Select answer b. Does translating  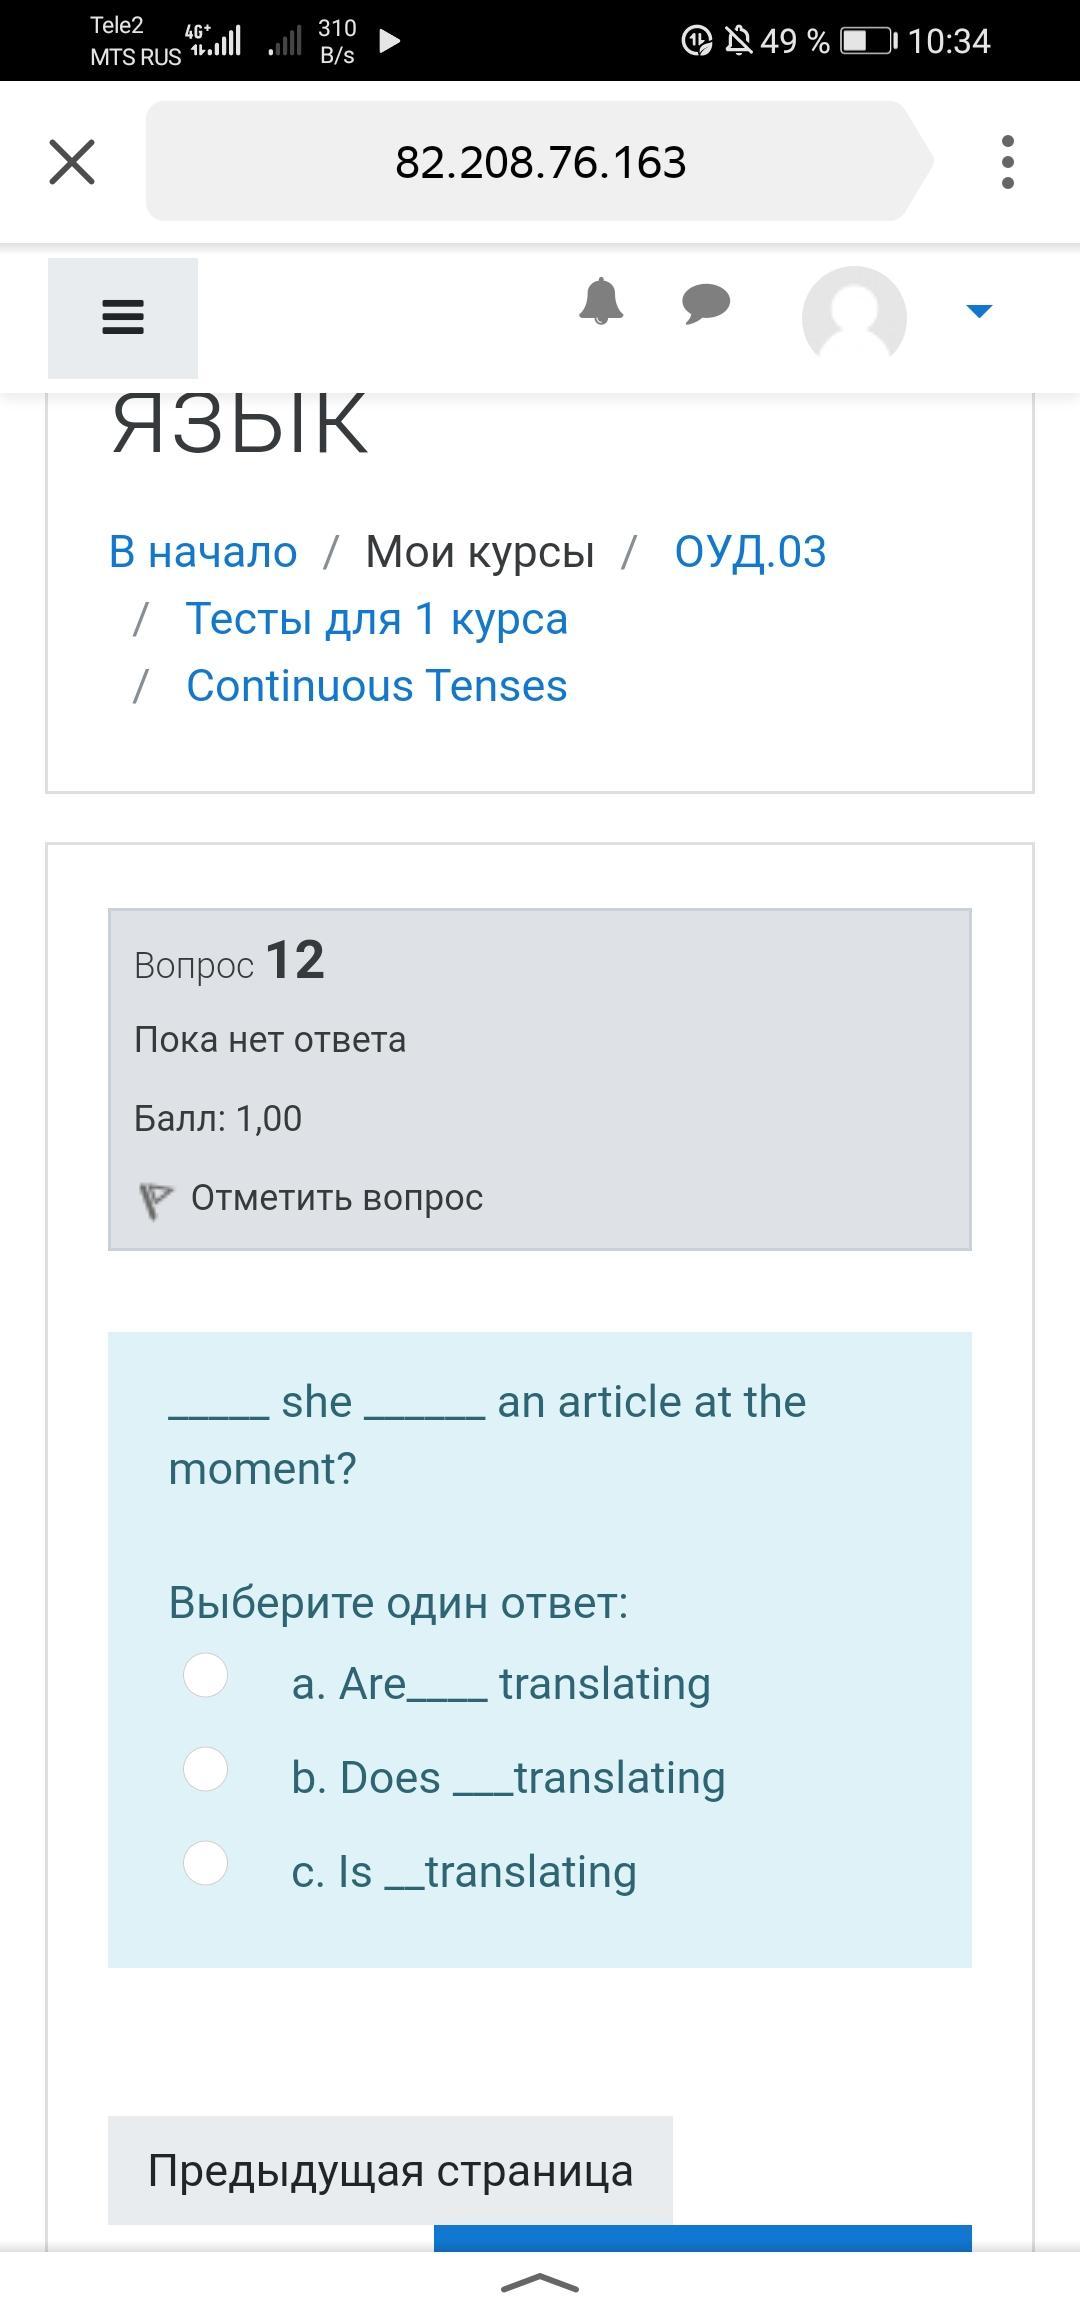point(206,1769)
